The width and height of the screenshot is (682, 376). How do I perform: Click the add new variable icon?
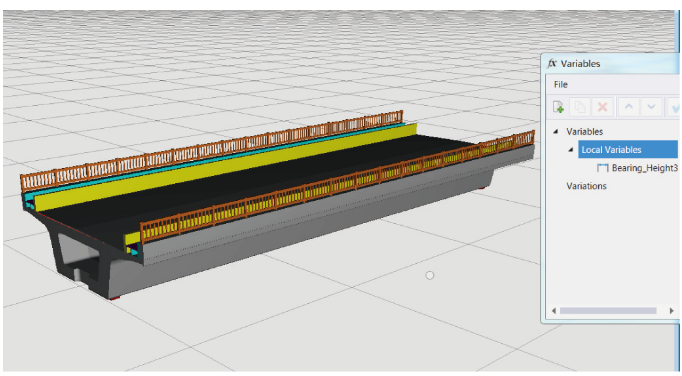point(558,107)
